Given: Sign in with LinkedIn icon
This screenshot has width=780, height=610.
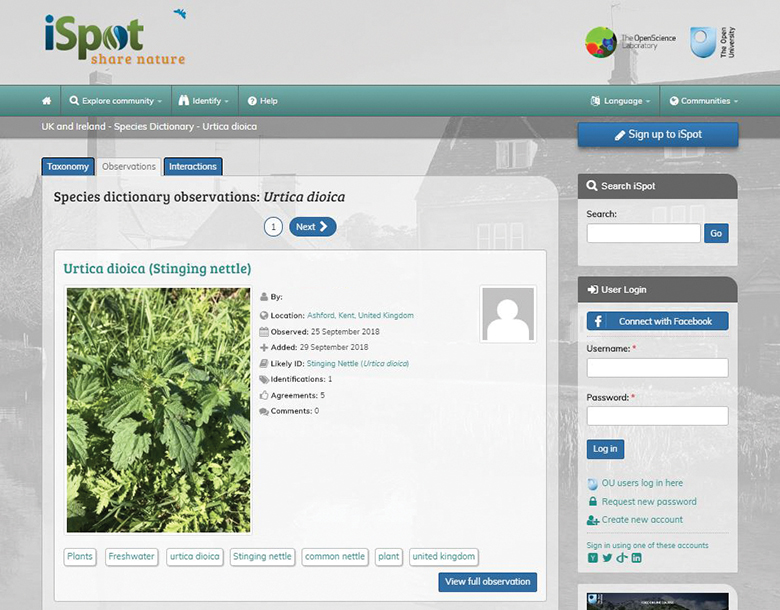Looking at the screenshot, I should point(637,558).
